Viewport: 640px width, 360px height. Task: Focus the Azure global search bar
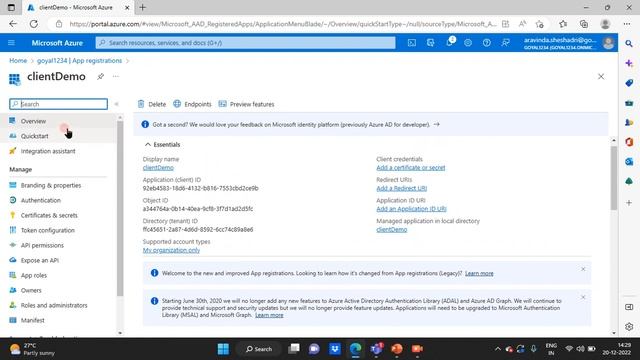[x=245, y=43]
